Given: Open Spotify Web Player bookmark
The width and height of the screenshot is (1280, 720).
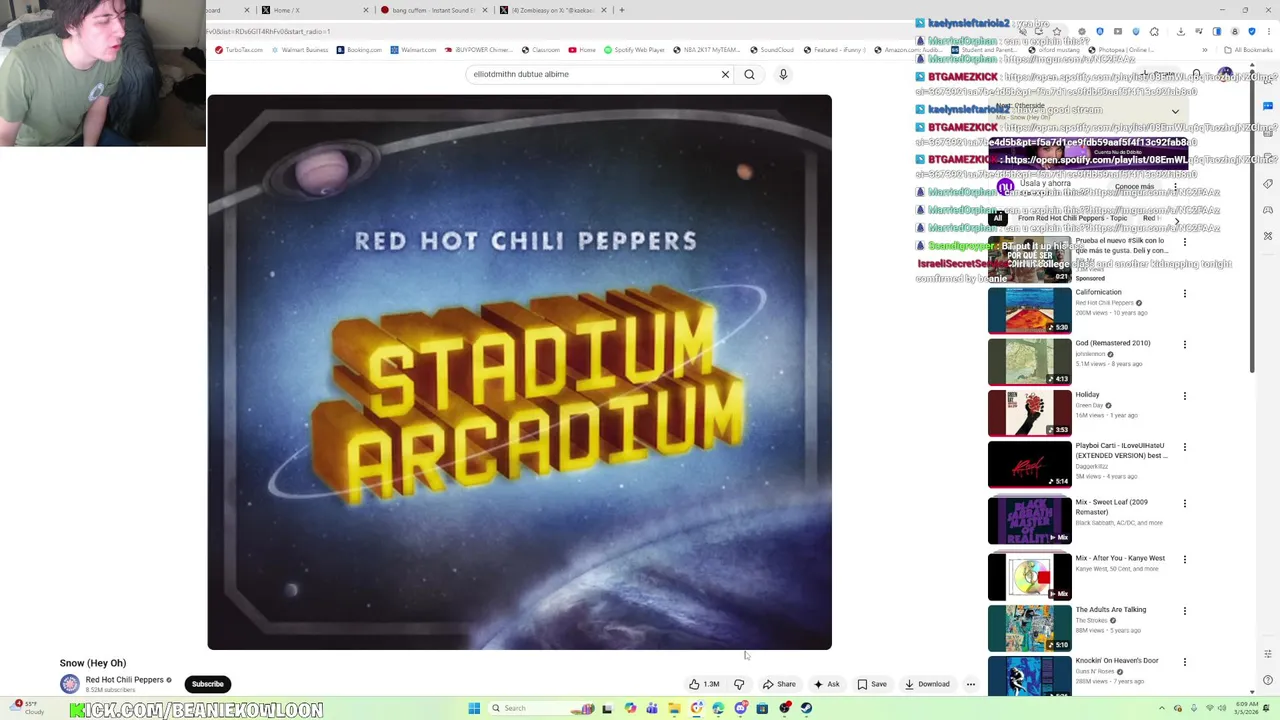Looking at the screenshot, I should [x=634, y=50].
